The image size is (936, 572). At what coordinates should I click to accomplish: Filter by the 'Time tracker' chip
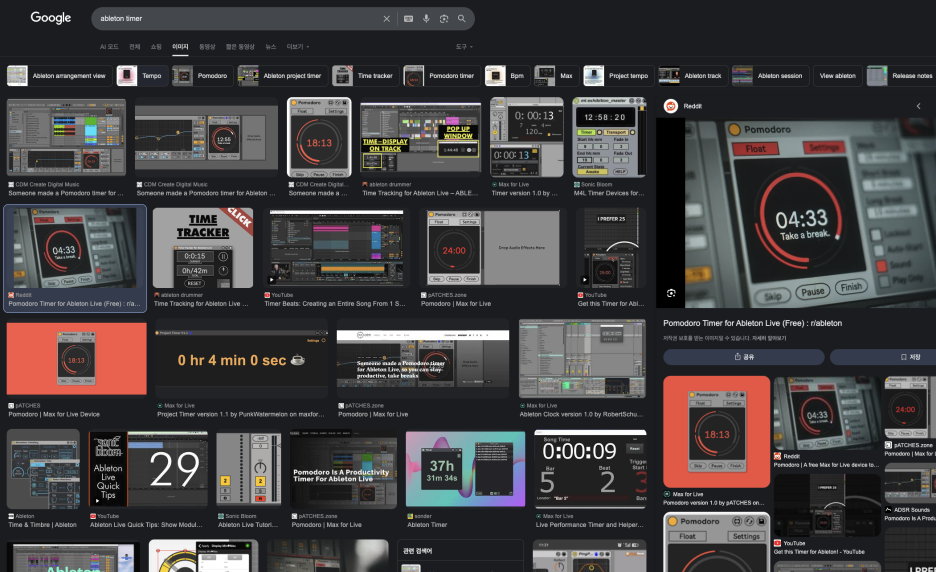coord(365,76)
